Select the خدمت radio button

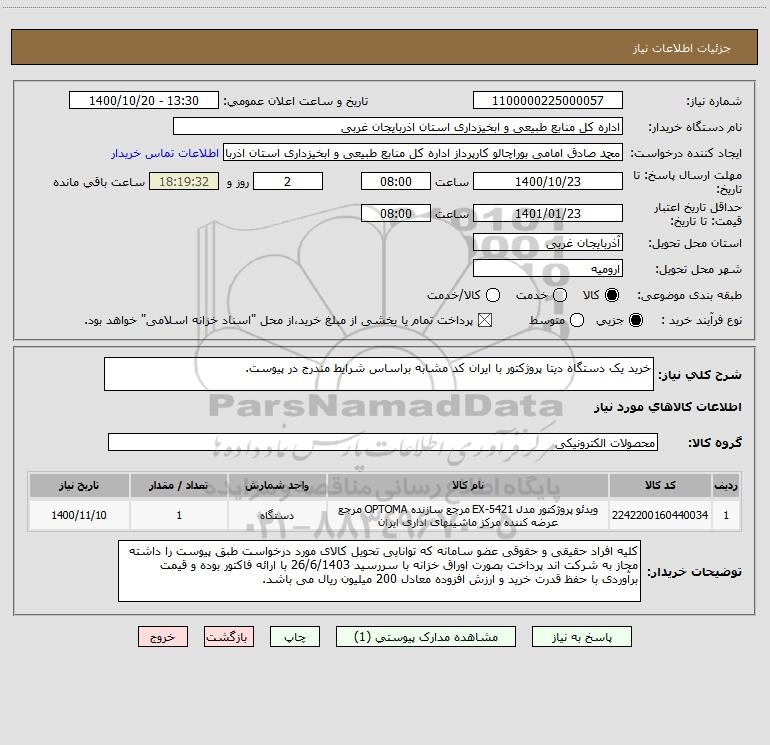[560, 295]
